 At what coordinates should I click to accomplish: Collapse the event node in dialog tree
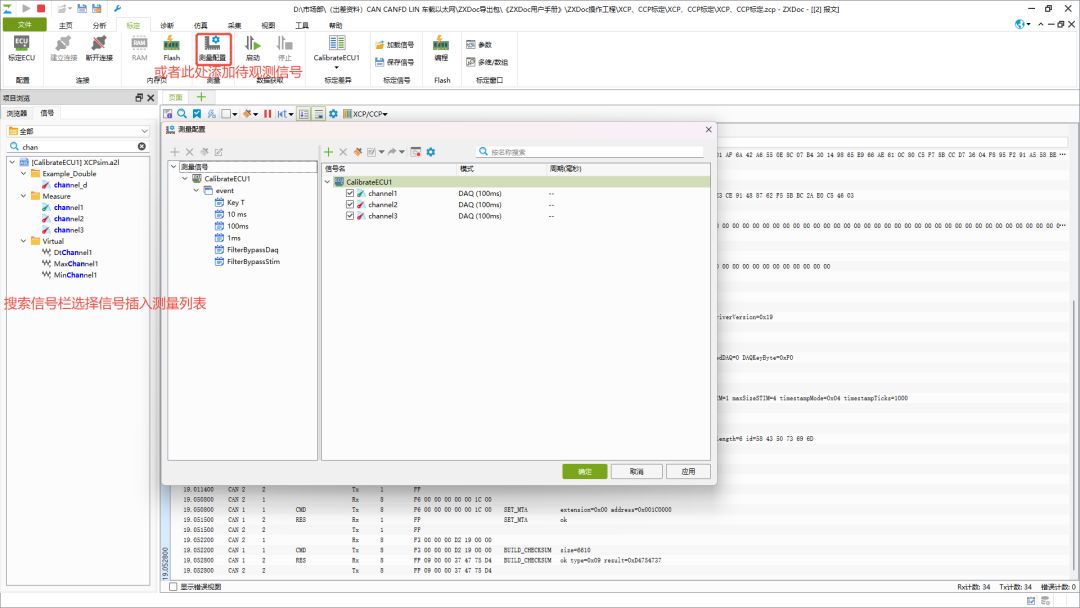pyautogui.click(x=196, y=191)
